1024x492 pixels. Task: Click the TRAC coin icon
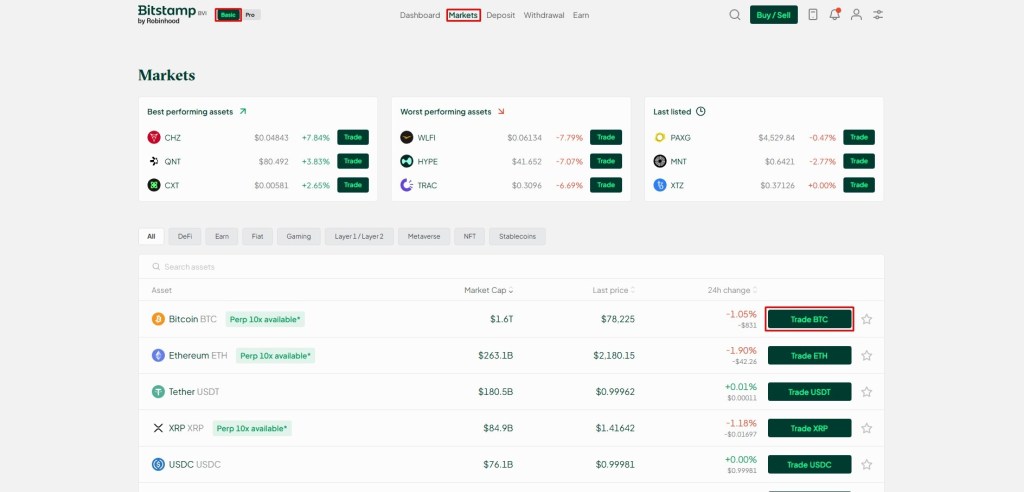coord(407,185)
